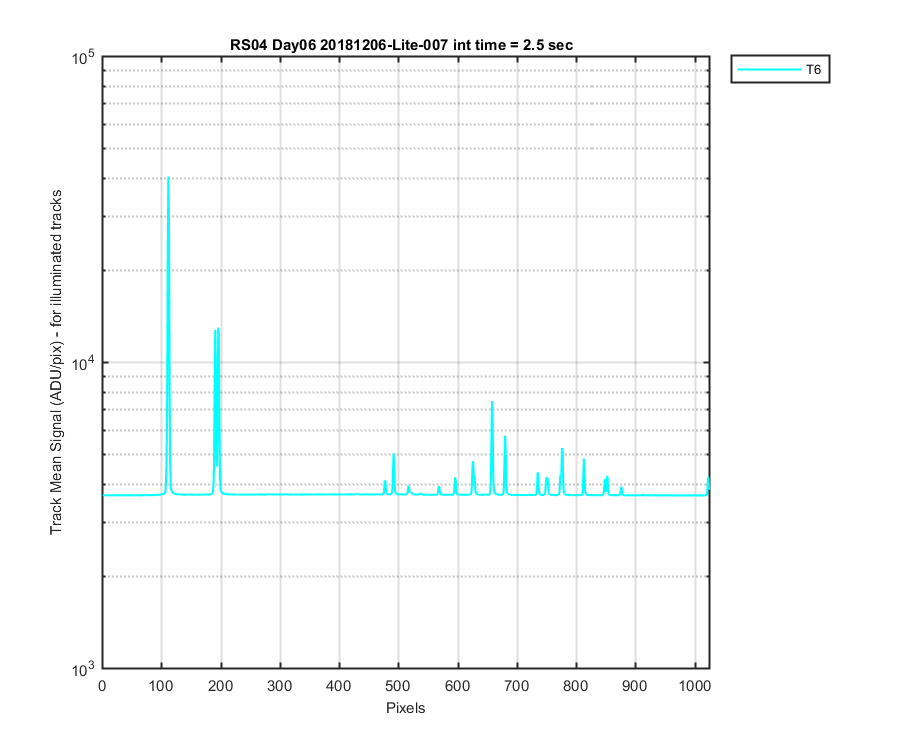Screen dimensions: 900x750
Task: Click the peak near pixel 490
Action: (x=394, y=473)
